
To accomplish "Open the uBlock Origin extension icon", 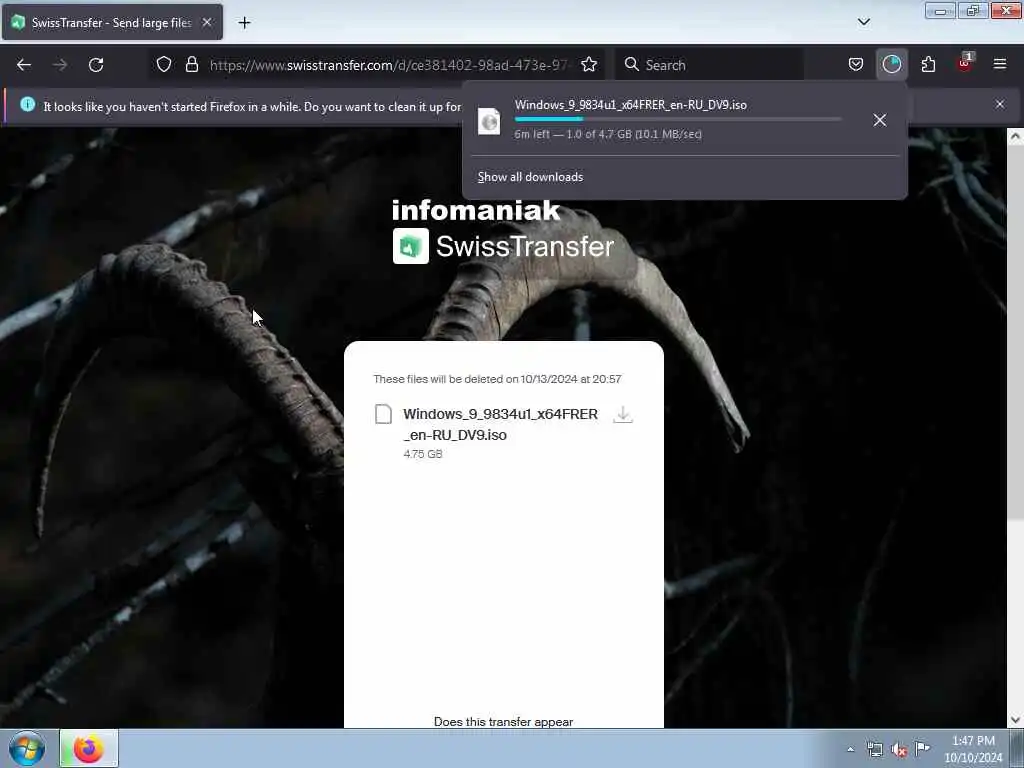I will coord(965,63).
